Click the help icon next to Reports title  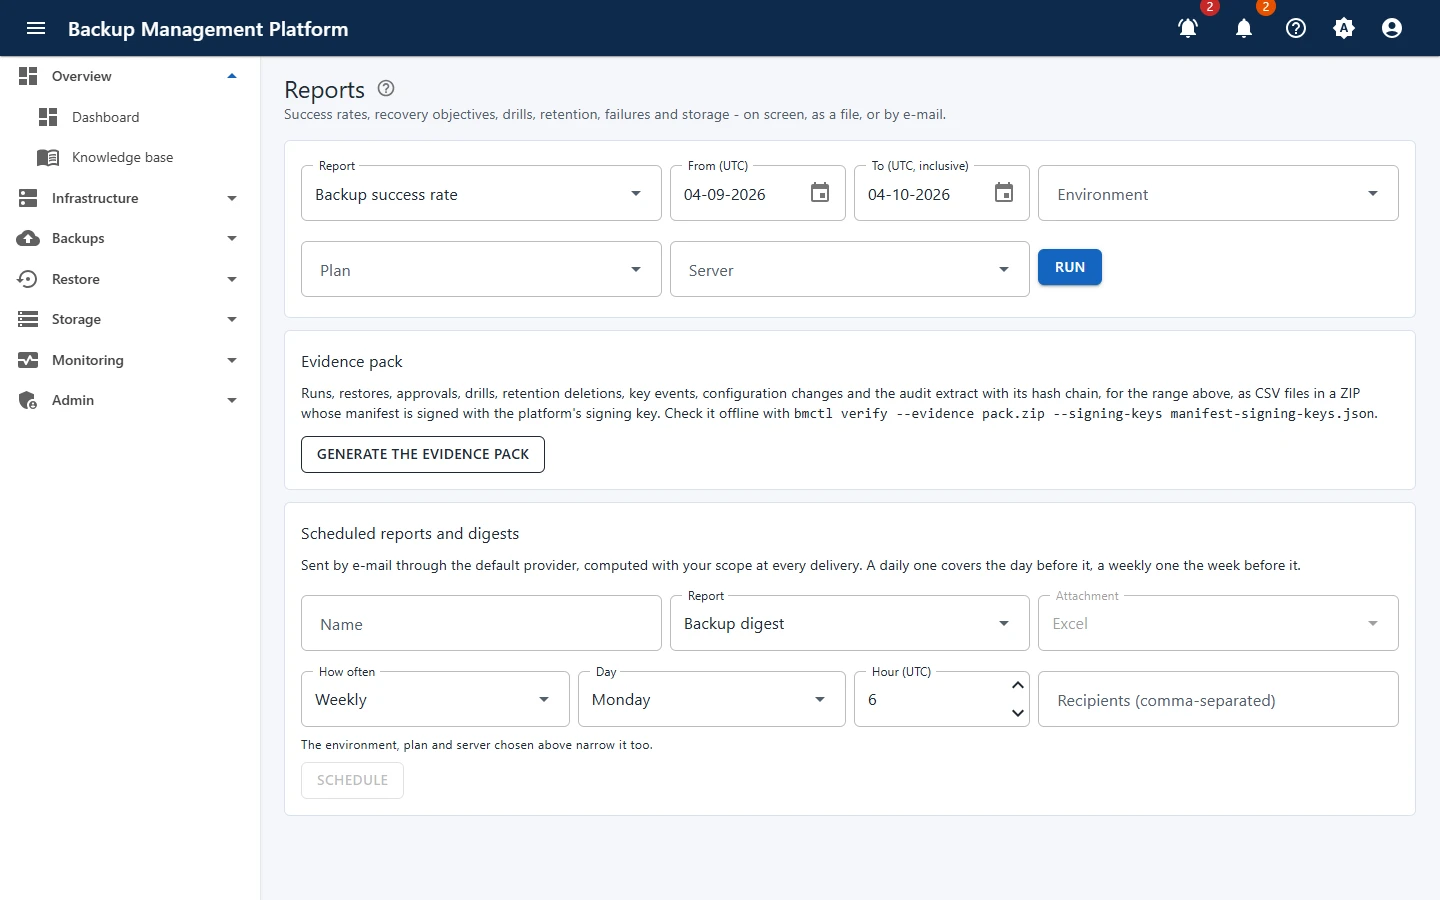pos(386,88)
